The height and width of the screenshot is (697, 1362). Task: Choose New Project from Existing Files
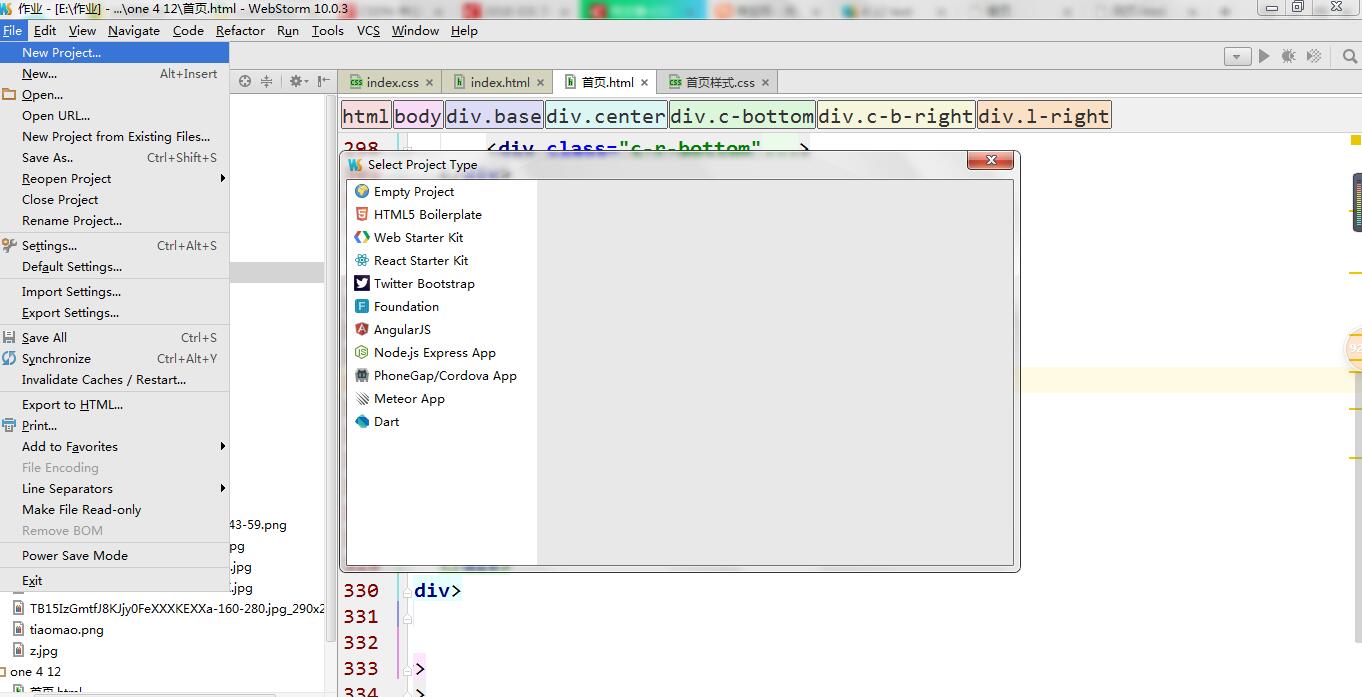click(115, 136)
